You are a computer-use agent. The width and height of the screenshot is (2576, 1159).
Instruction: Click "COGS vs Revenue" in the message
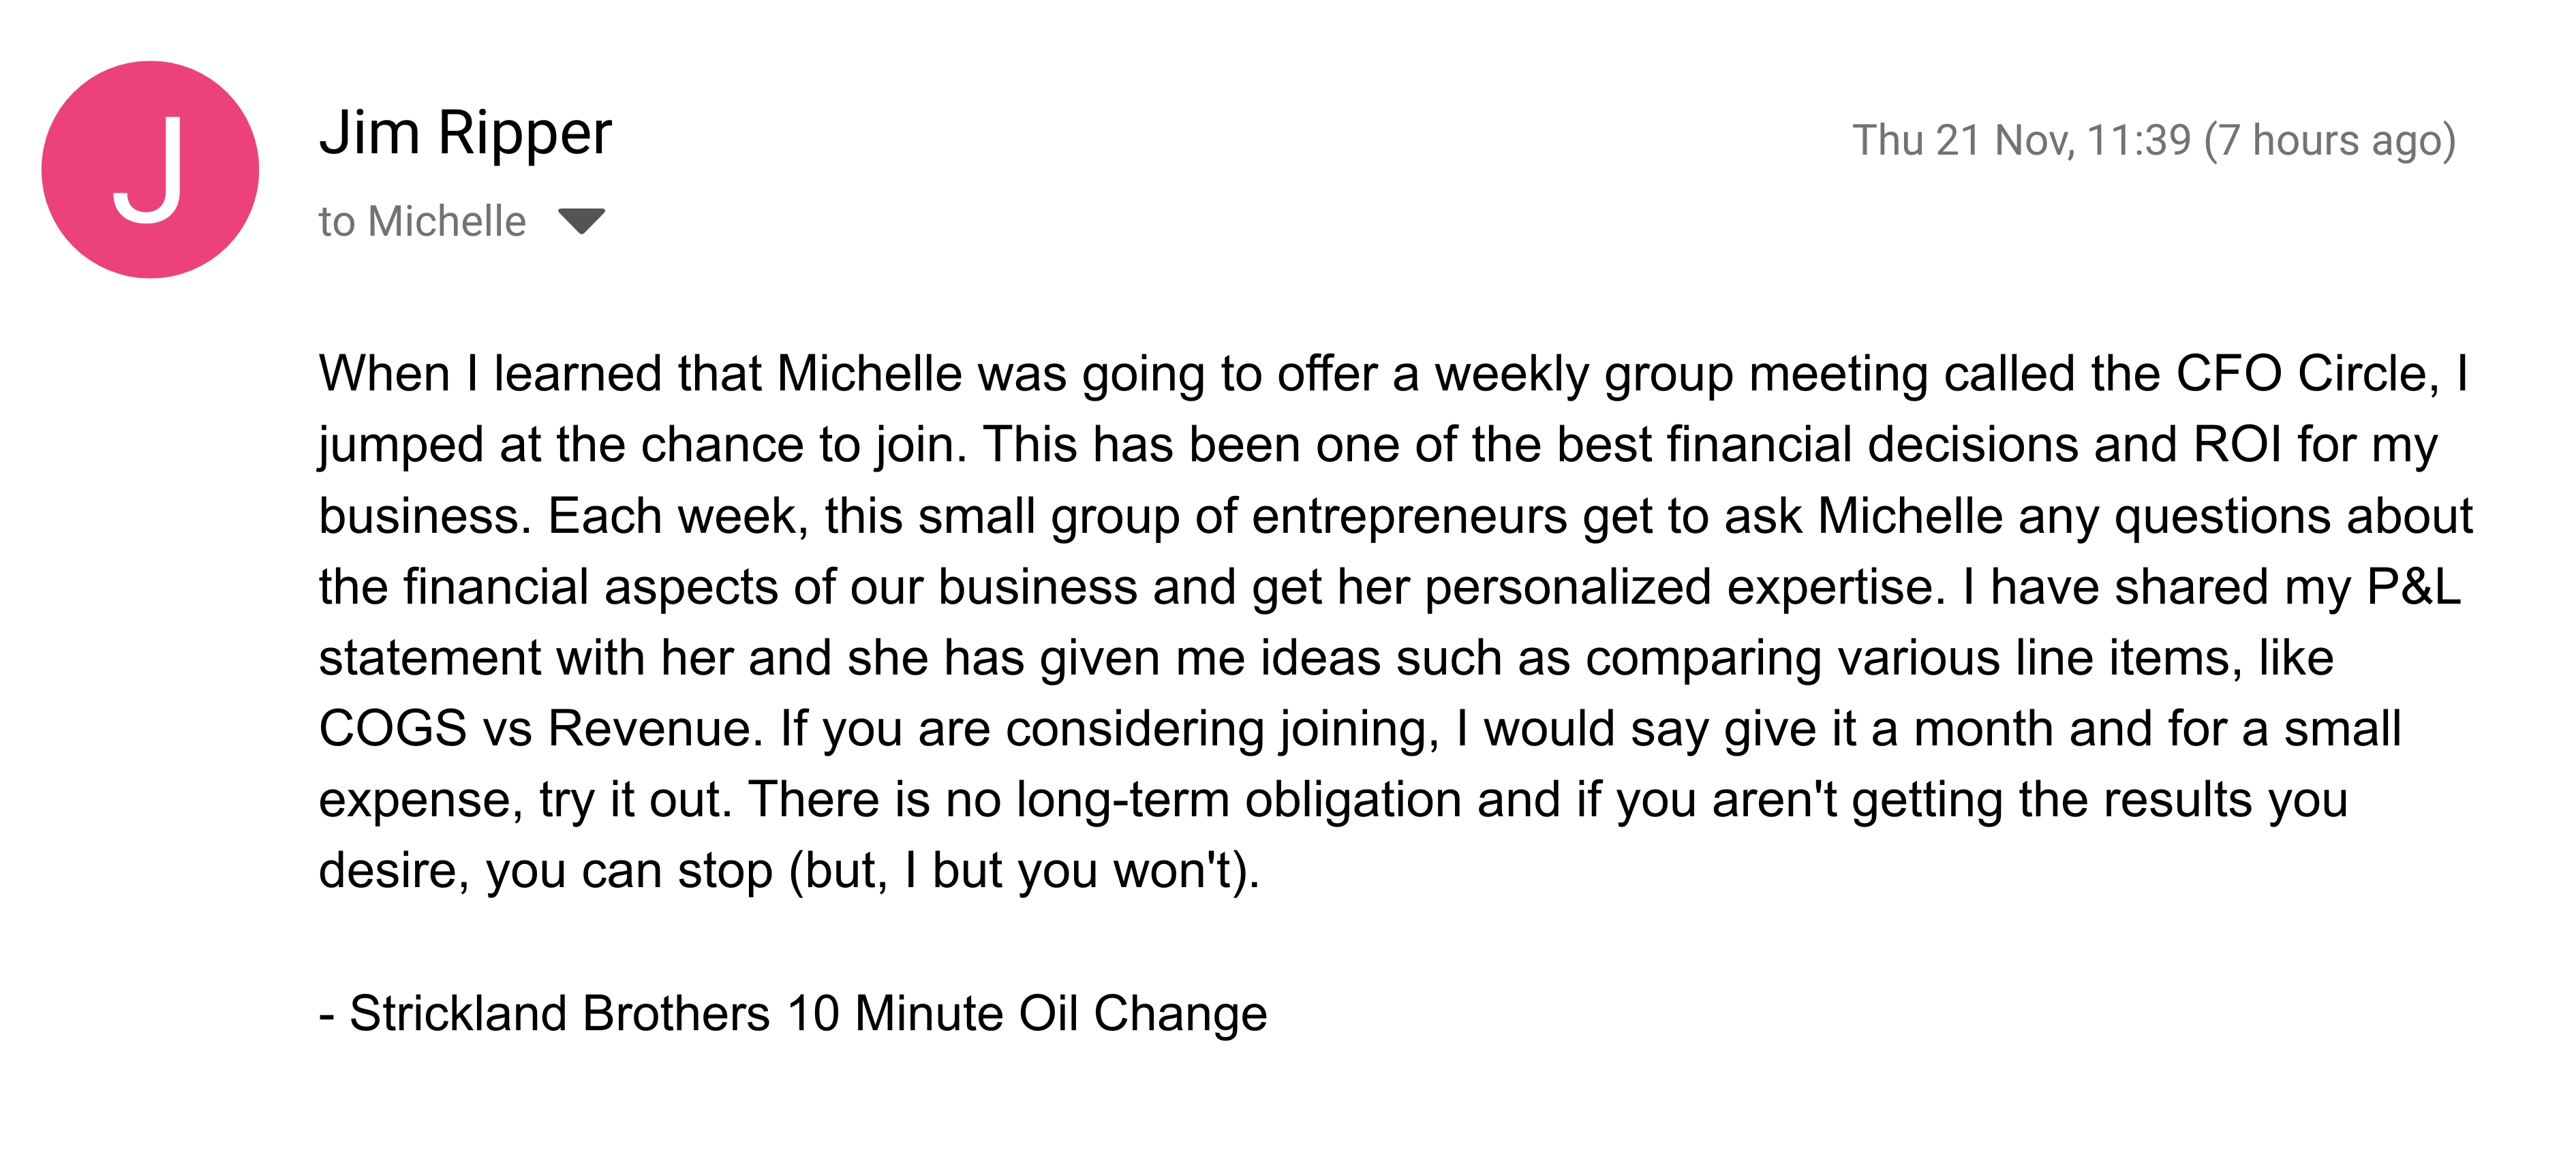coord(534,729)
